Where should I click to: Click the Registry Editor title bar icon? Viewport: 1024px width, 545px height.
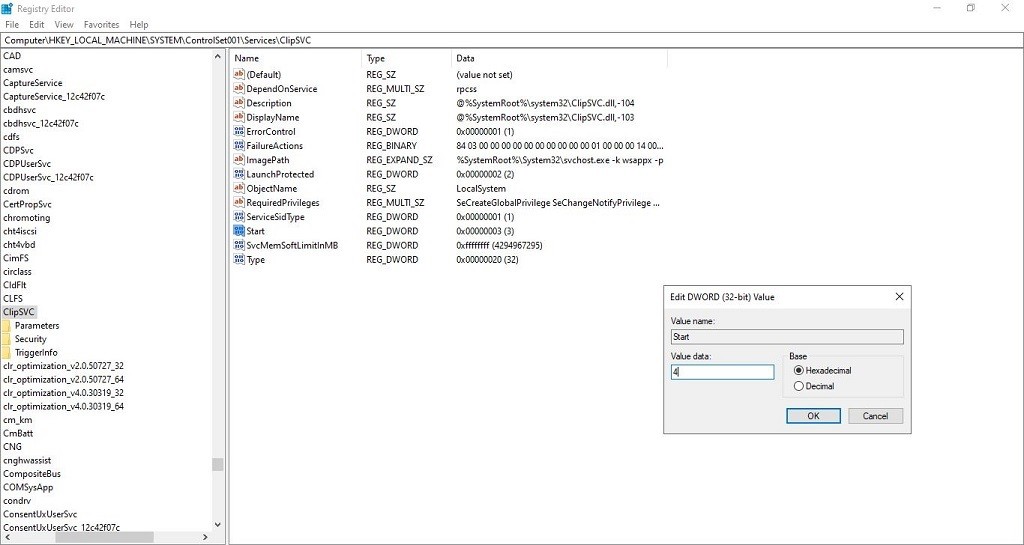point(7,8)
